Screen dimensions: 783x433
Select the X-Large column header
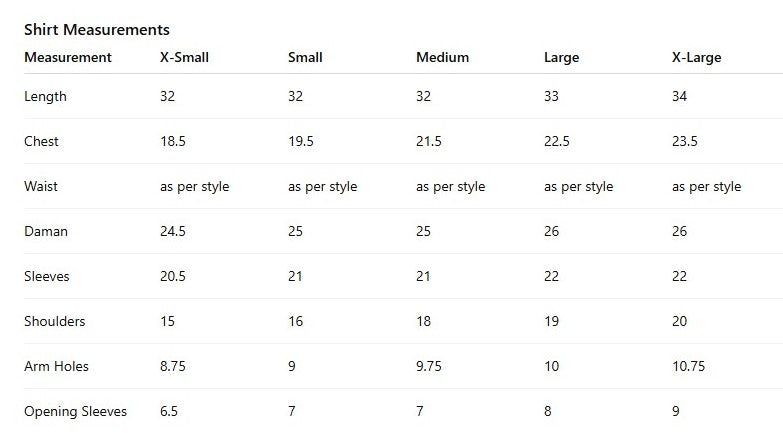pyautogui.click(x=696, y=57)
